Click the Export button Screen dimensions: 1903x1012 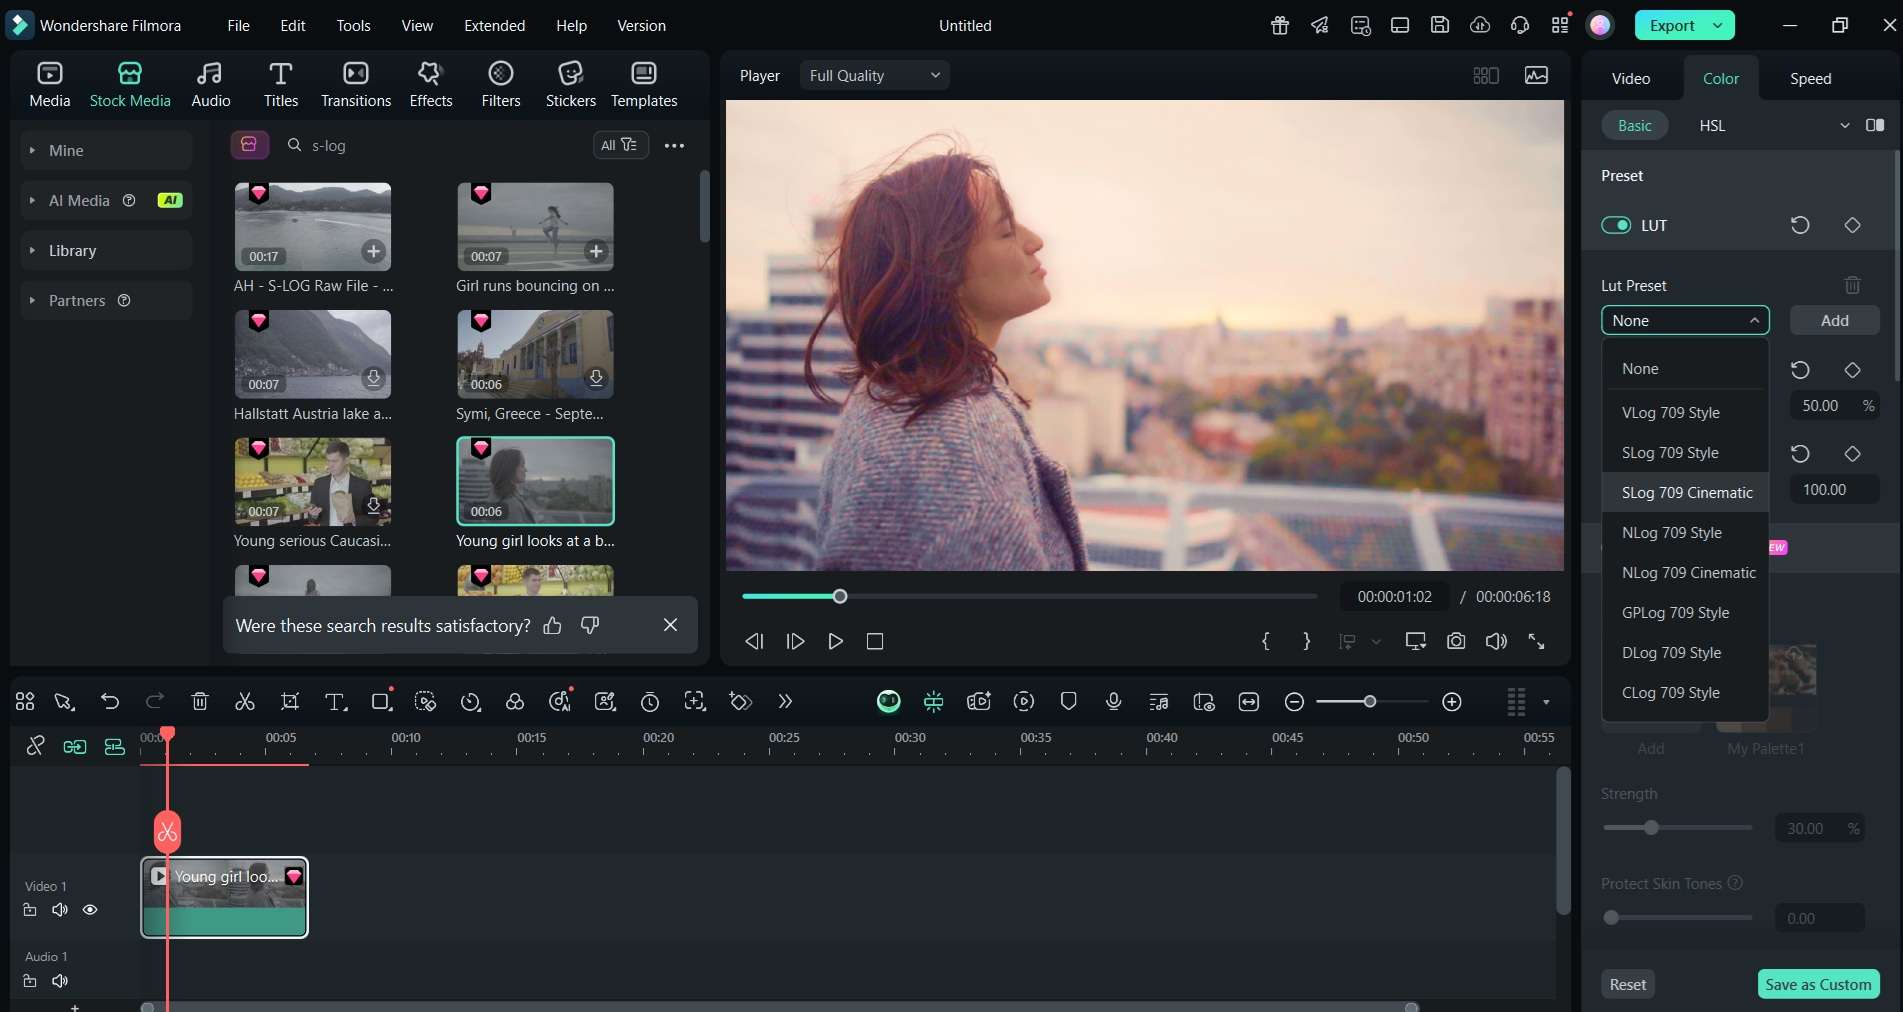click(x=1672, y=25)
